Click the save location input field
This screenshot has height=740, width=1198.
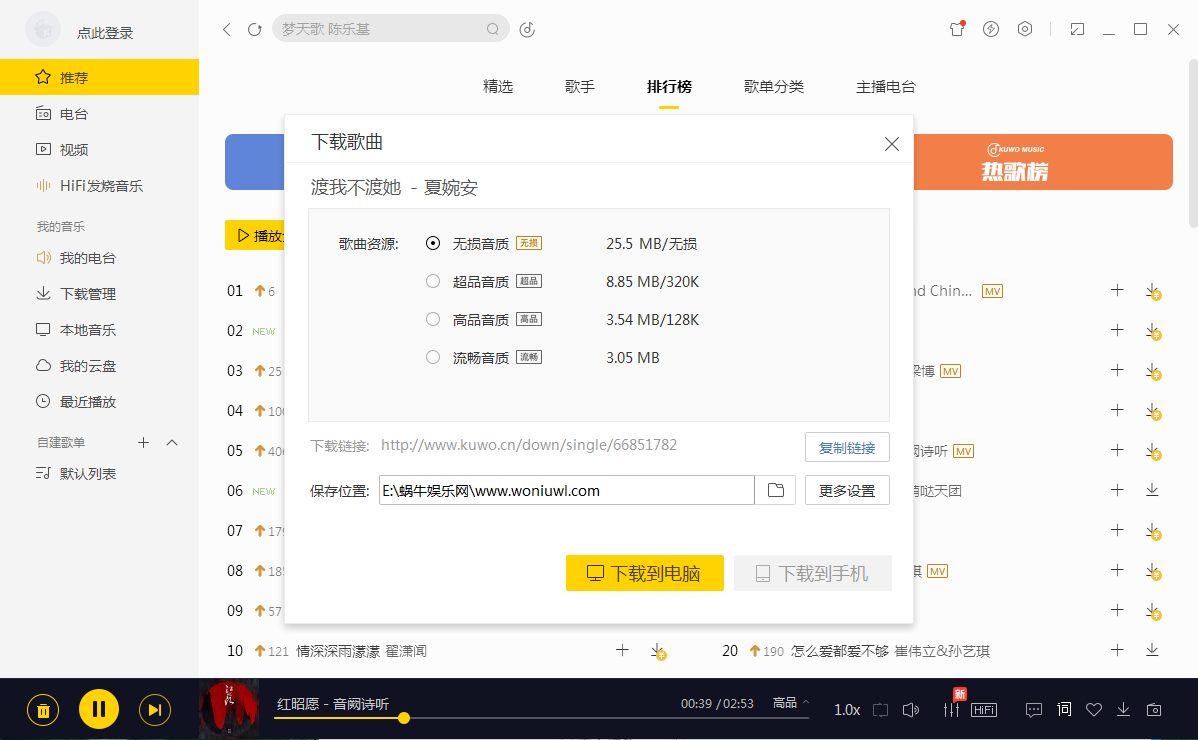[x=565, y=490]
